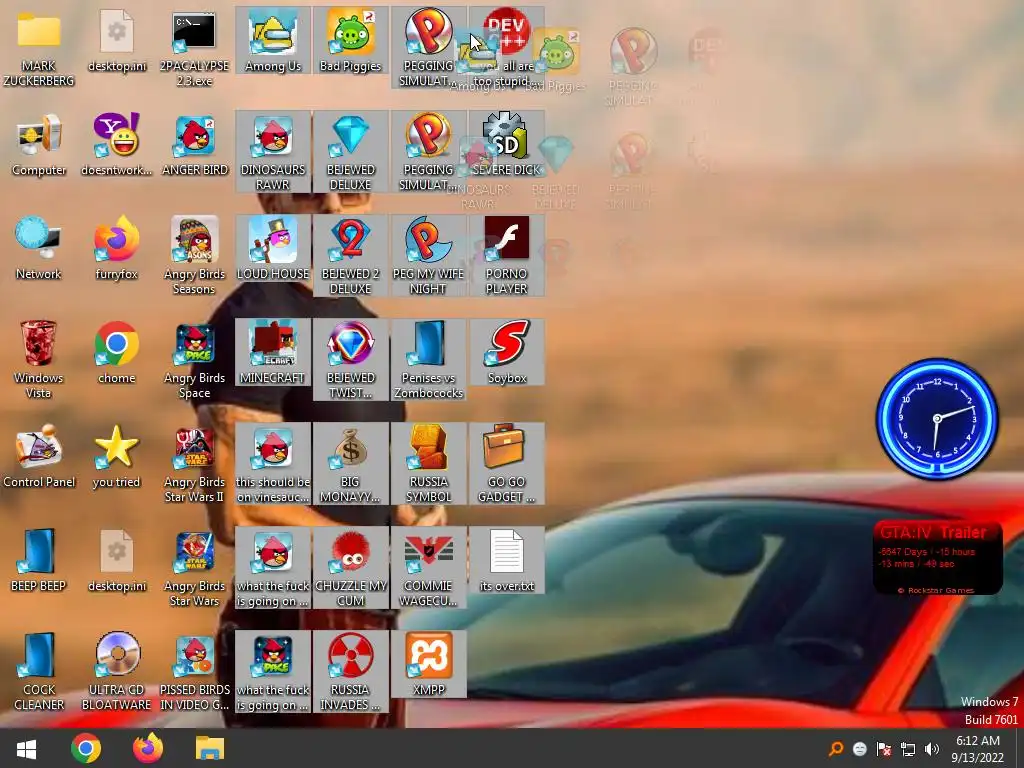
Task: Select the its over.txt file
Action: 507,561
